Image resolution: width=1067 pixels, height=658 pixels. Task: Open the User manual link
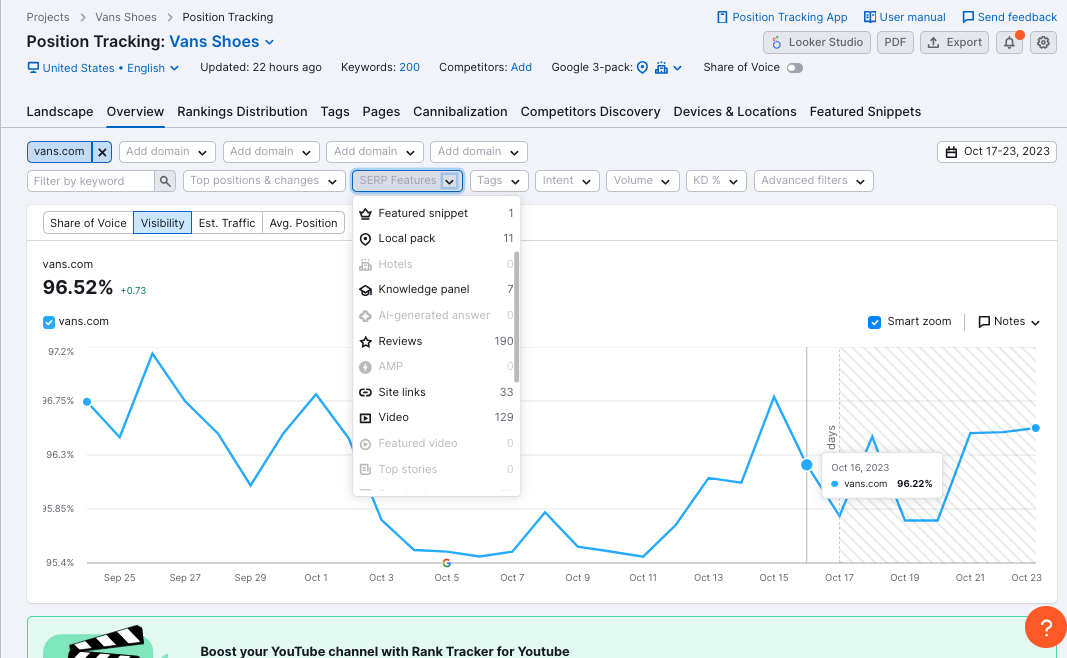click(904, 17)
